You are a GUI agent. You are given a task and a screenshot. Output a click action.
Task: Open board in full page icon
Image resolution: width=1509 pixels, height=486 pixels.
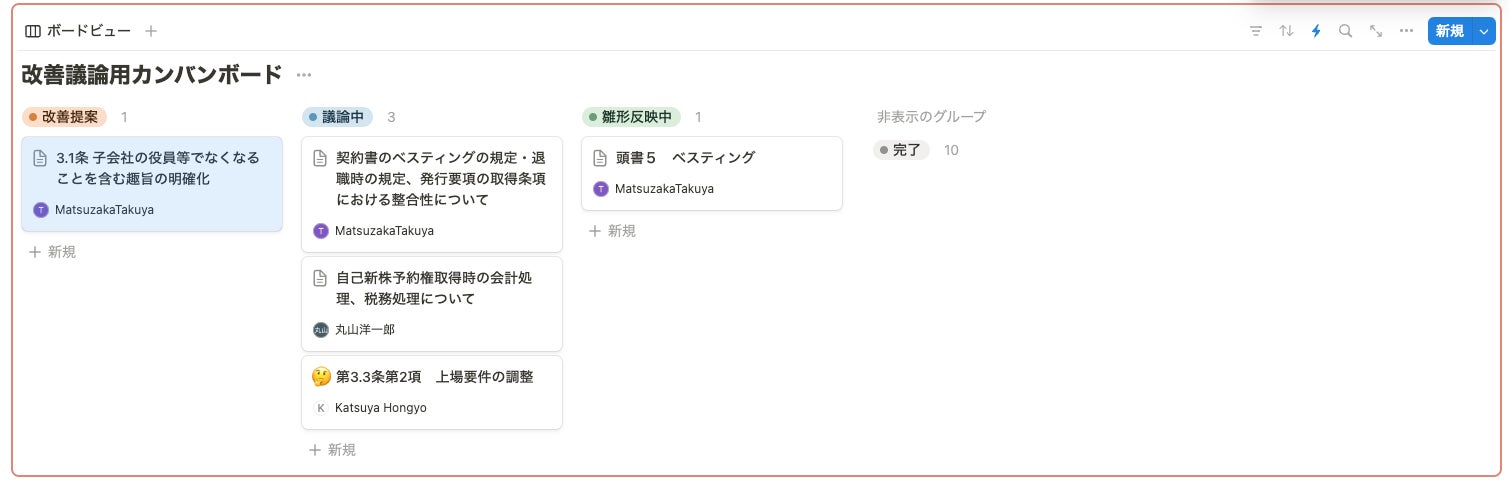[1376, 31]
